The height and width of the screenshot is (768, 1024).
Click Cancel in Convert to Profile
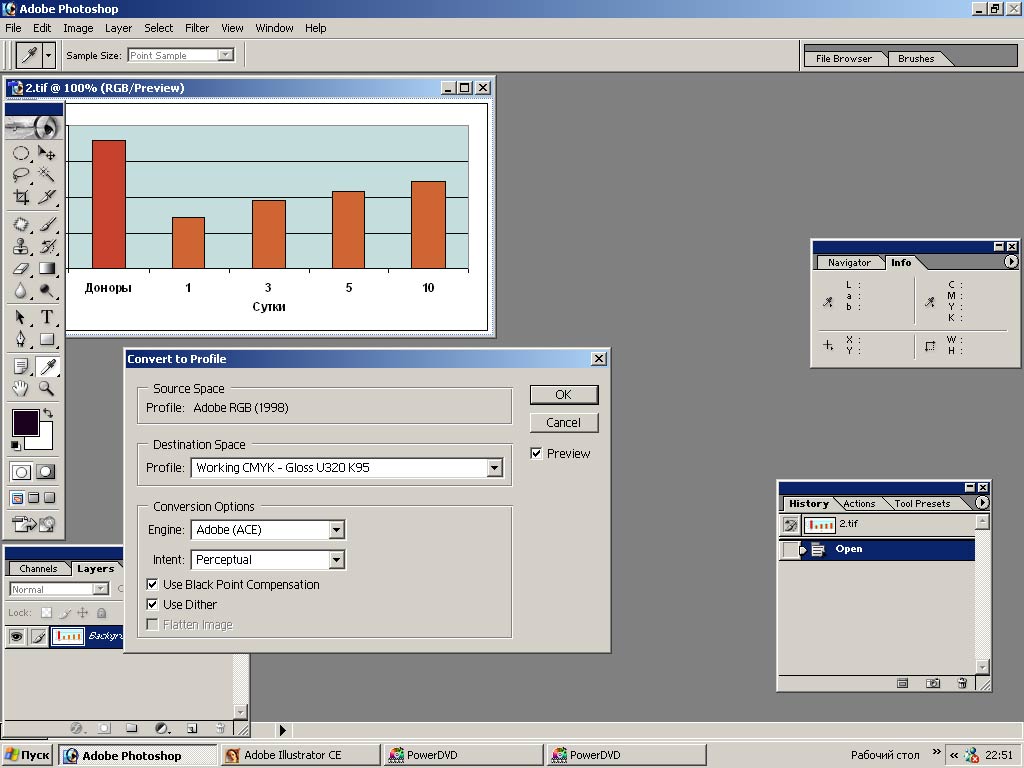[x=564, y=423]
